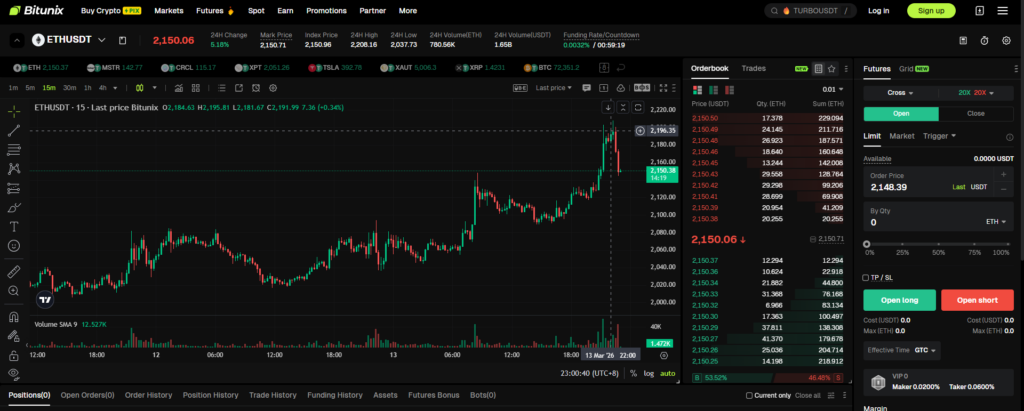The image size is (1024, 411).
Task: Open the Fibonacci retracement tools
Action: point(13,150)
